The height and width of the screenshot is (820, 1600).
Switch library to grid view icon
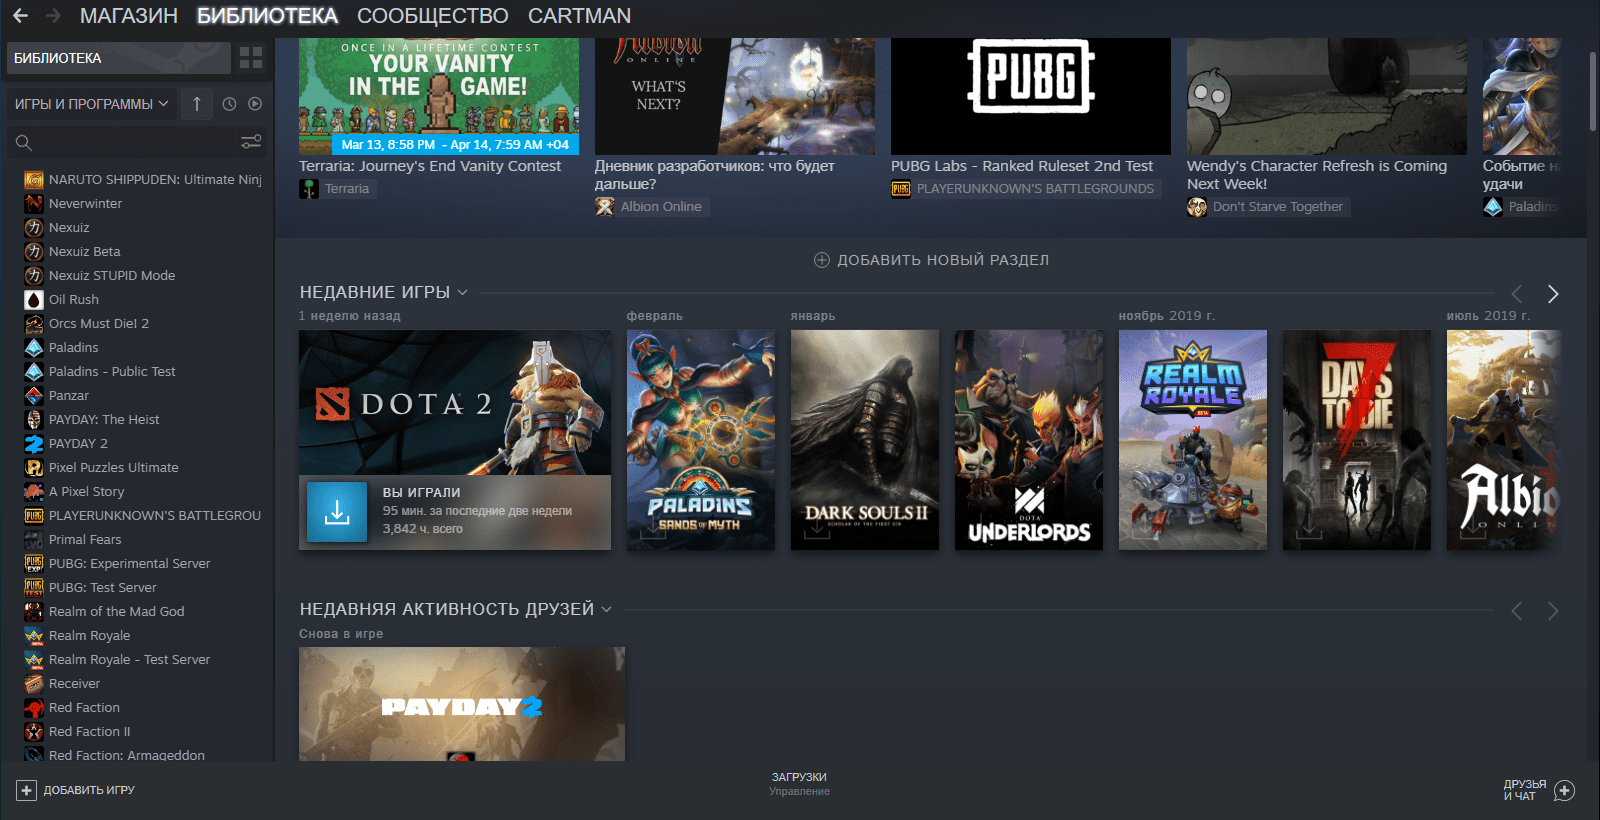click(251, 58)
